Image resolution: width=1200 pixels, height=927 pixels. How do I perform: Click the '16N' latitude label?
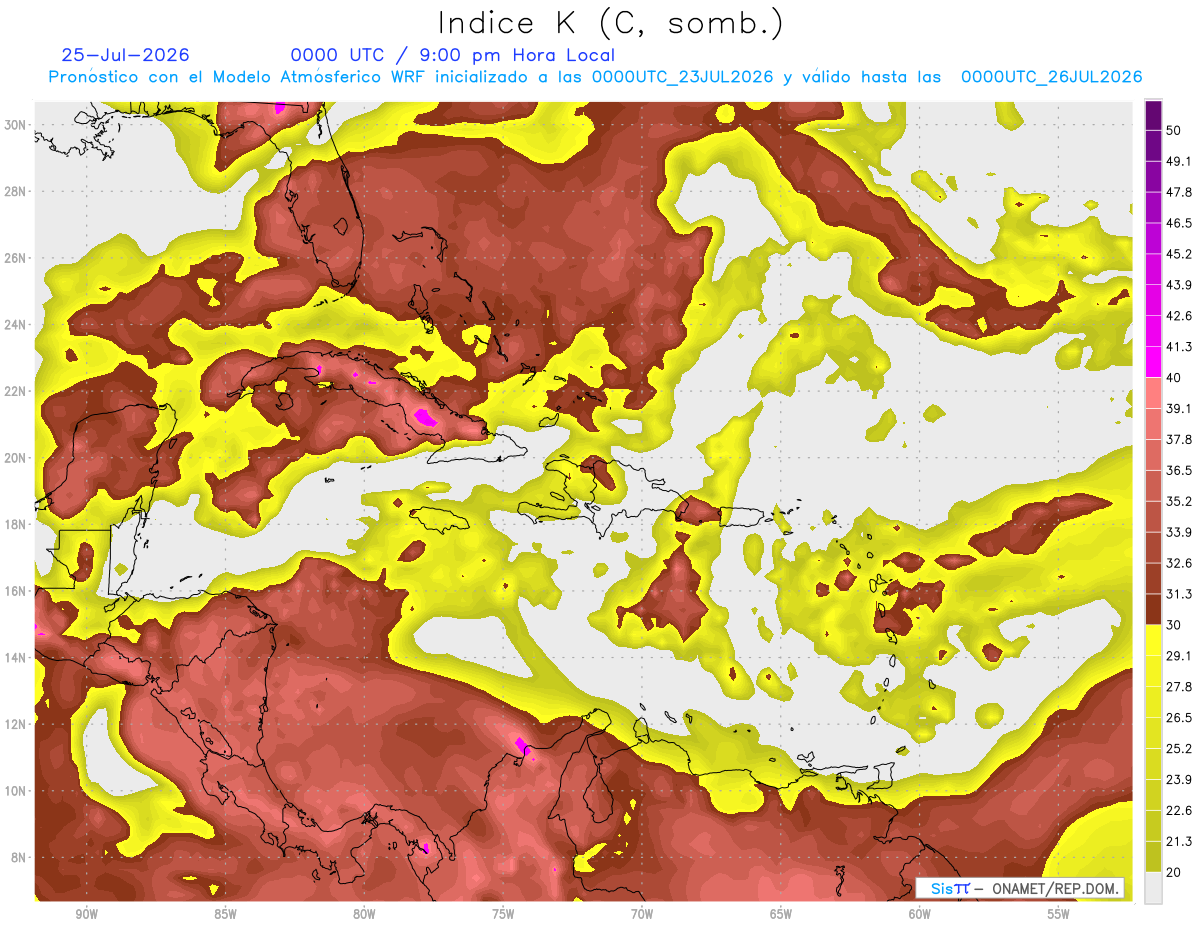coord(17,591)
